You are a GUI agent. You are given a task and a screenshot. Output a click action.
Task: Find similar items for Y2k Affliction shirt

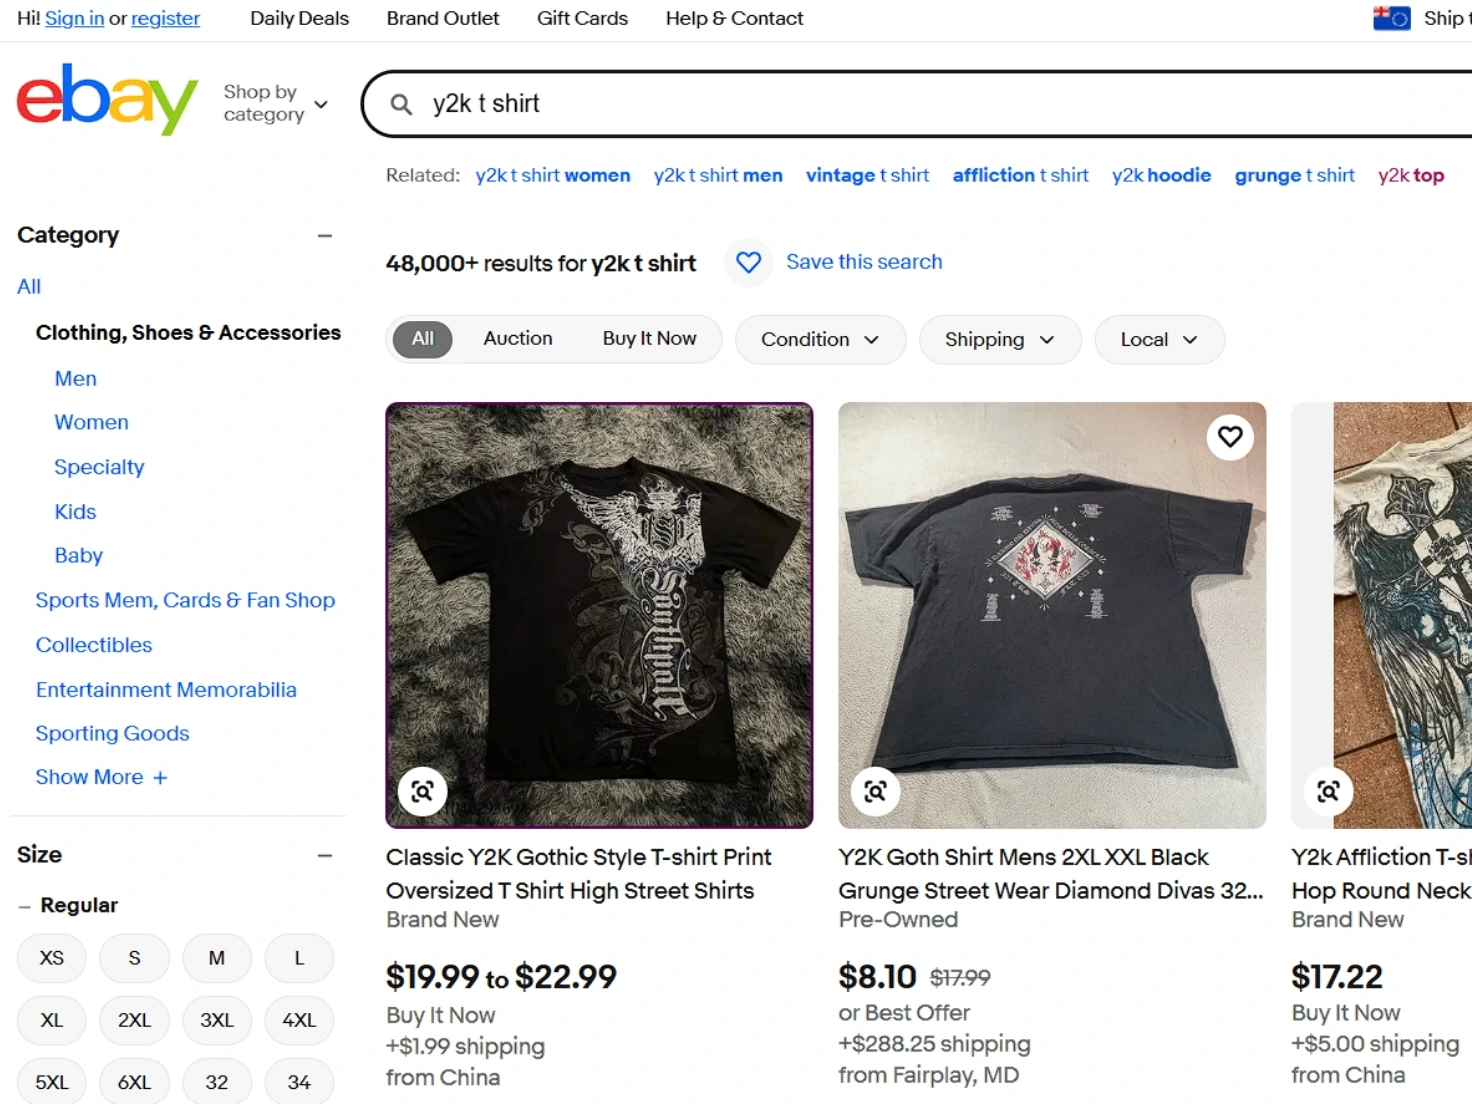1328,792
